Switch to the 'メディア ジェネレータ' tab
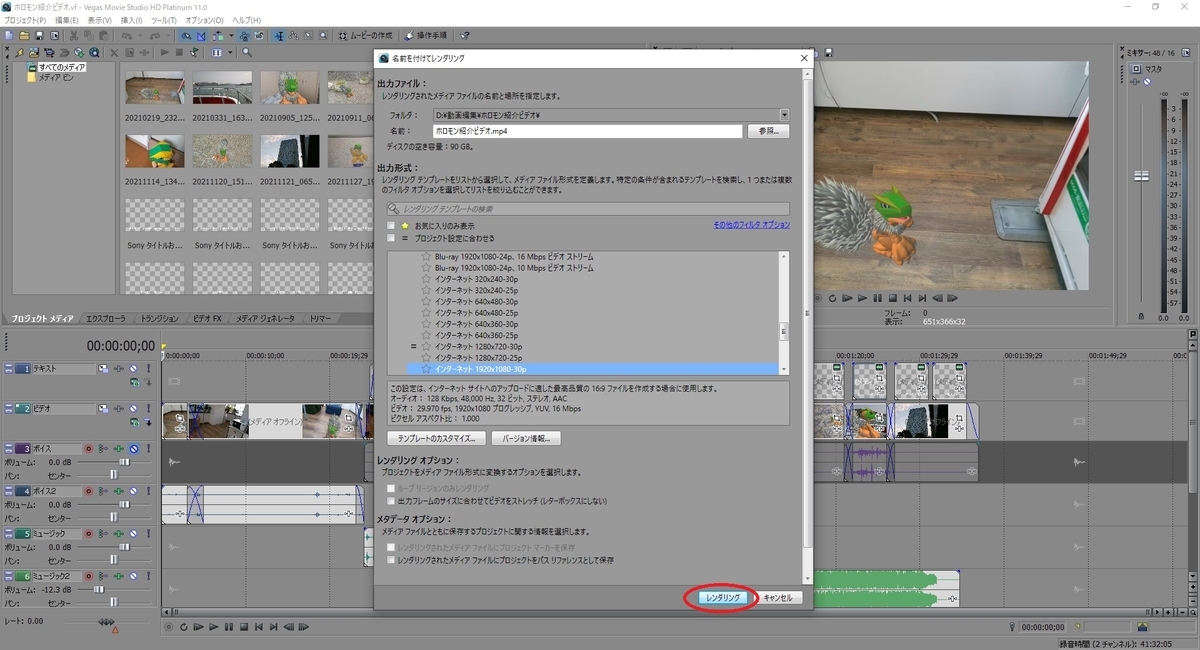This screenshot has height=650, width=1200. click(266, 318)
